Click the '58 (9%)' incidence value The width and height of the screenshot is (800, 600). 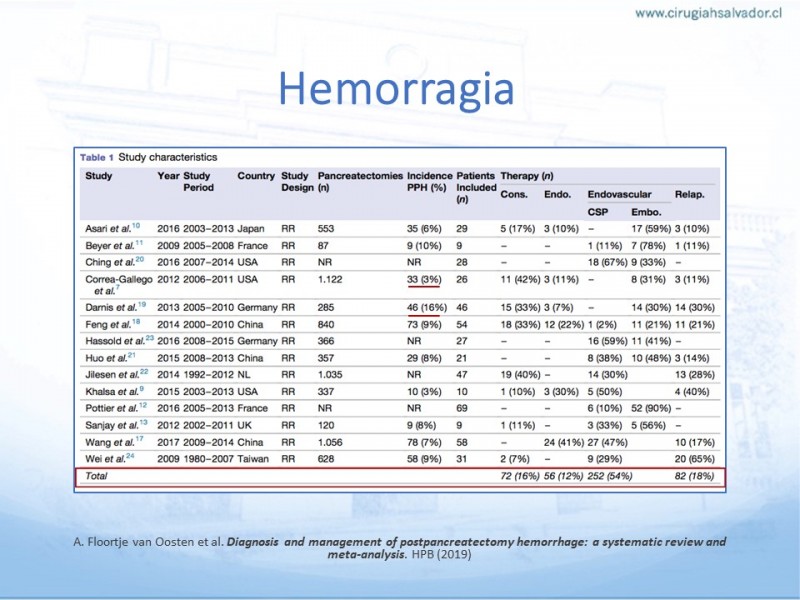click(x=424, y=459)
